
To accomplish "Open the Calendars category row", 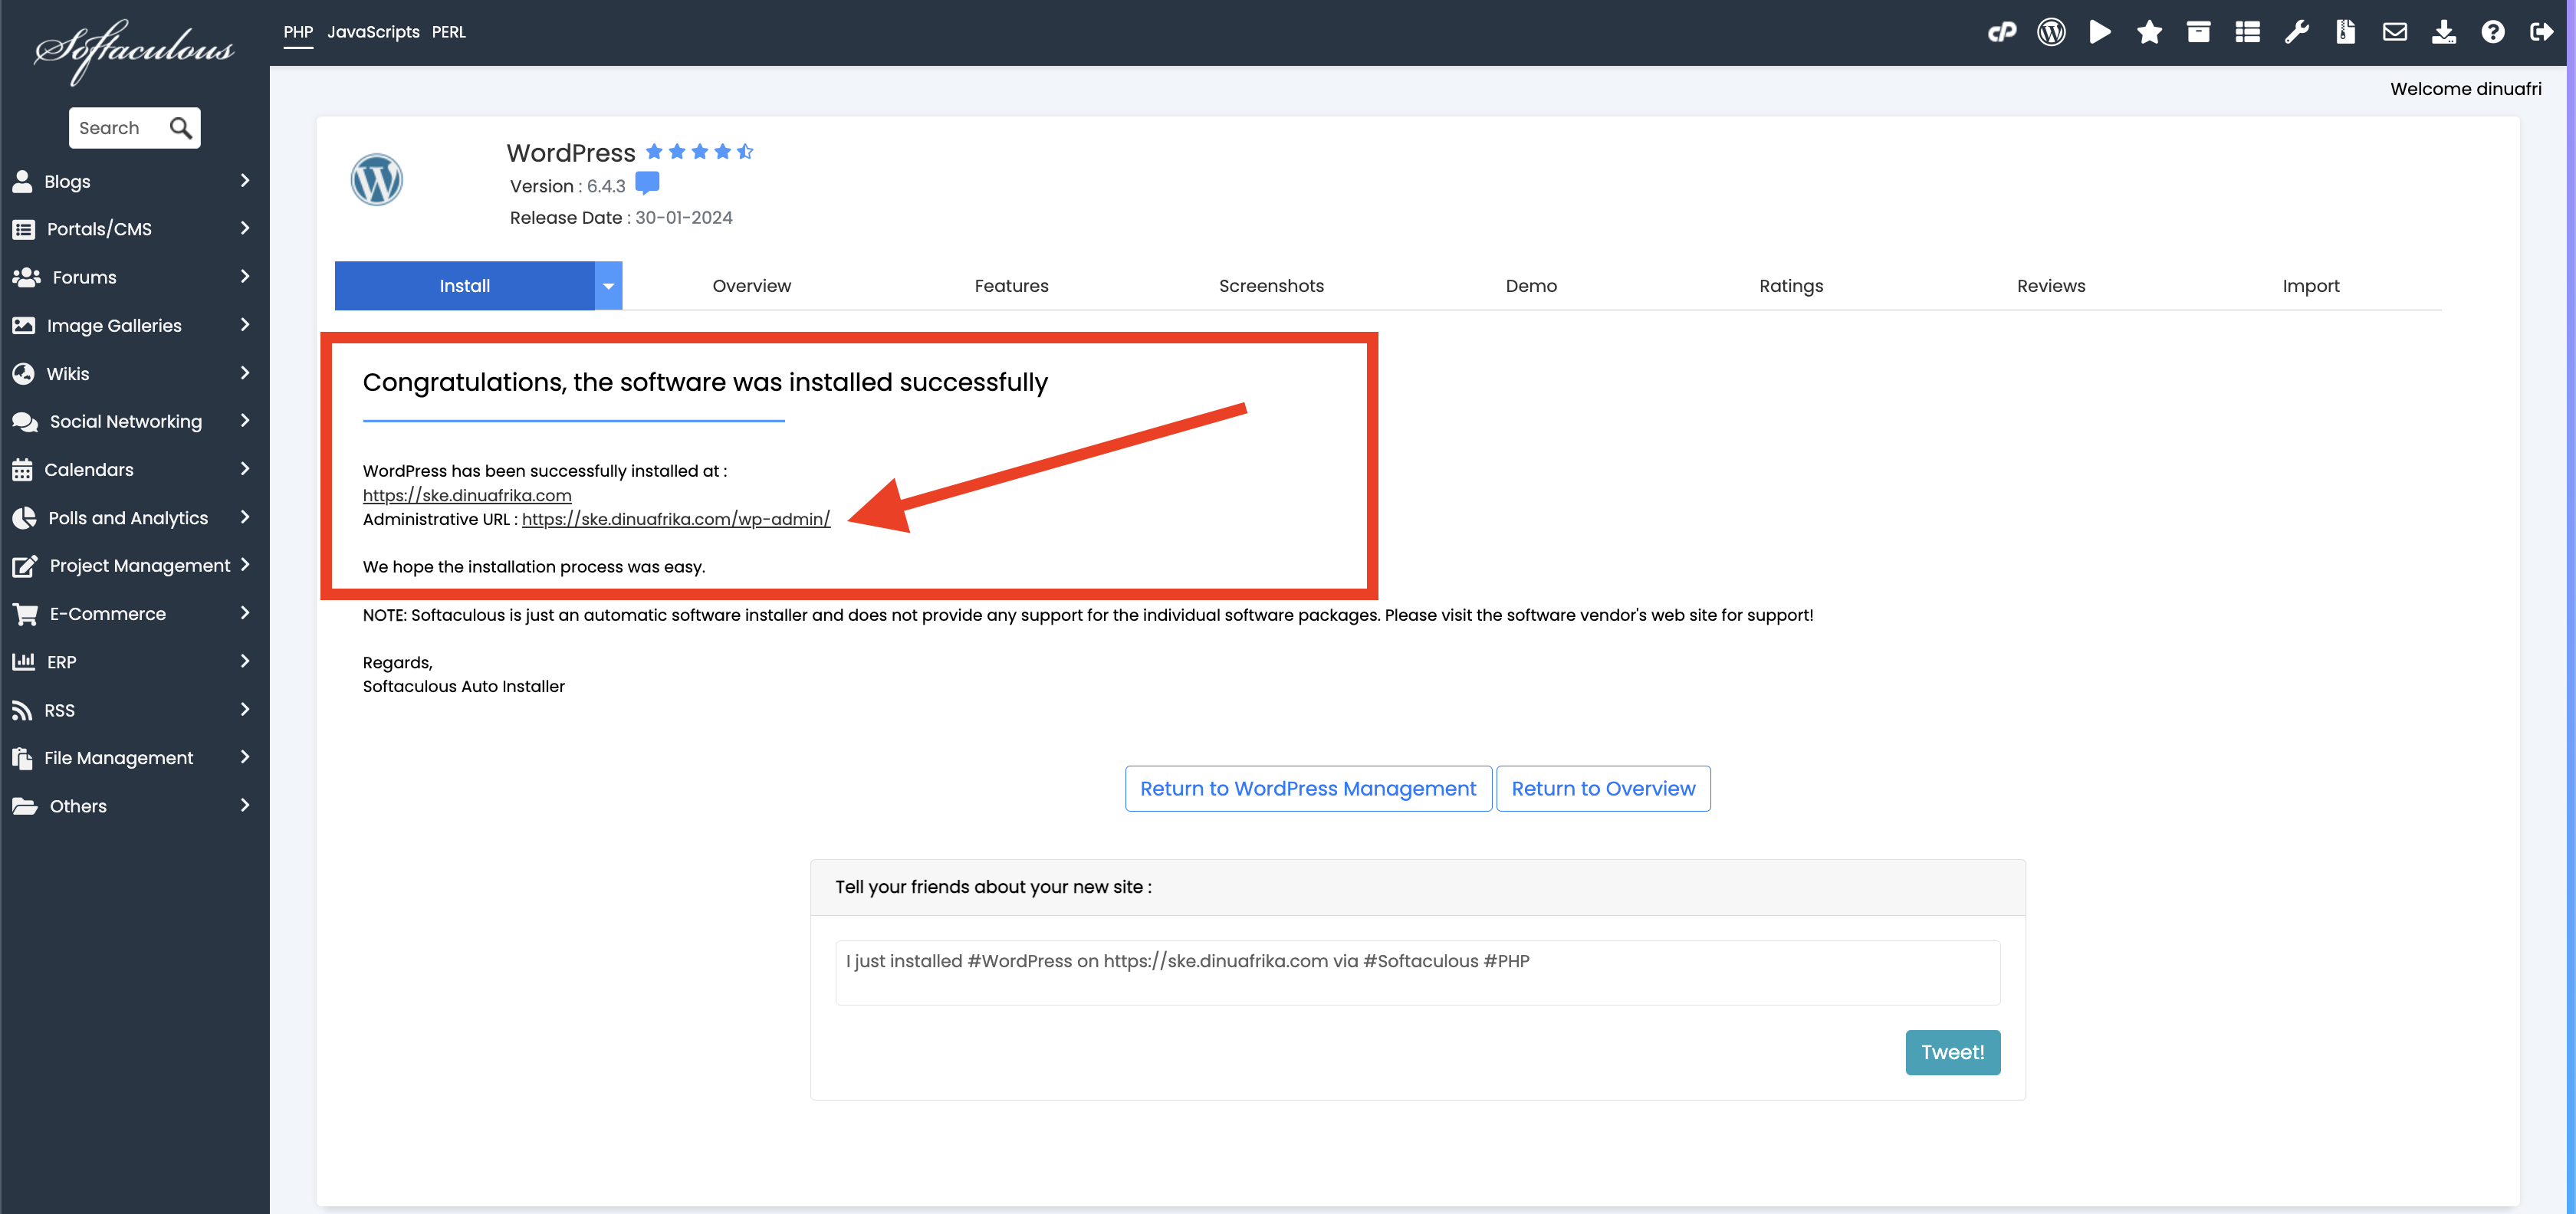I will point(135,469).
